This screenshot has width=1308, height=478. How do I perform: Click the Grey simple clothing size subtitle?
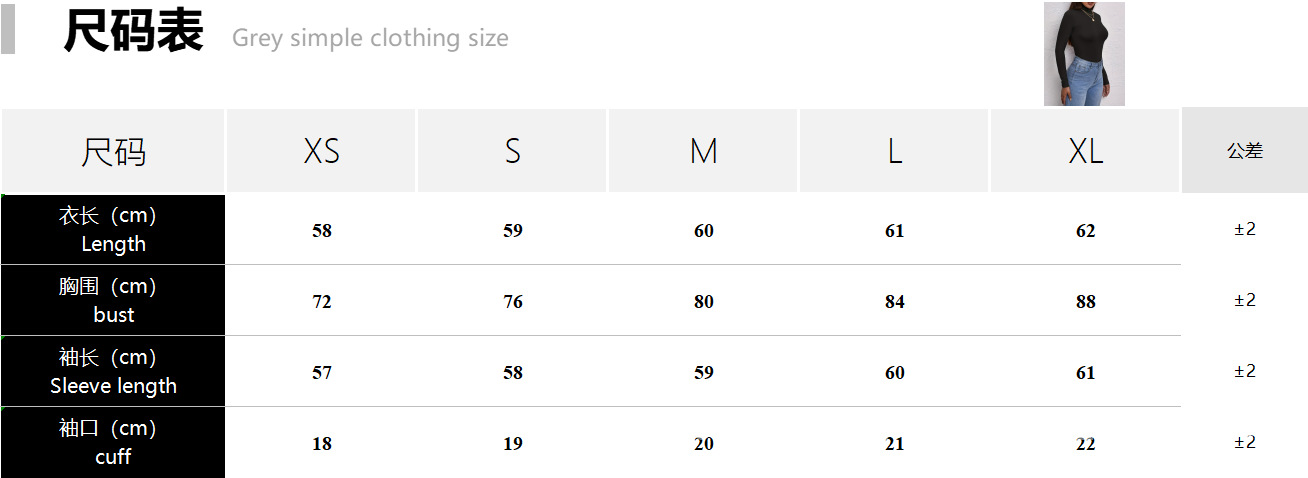(370, 38)
